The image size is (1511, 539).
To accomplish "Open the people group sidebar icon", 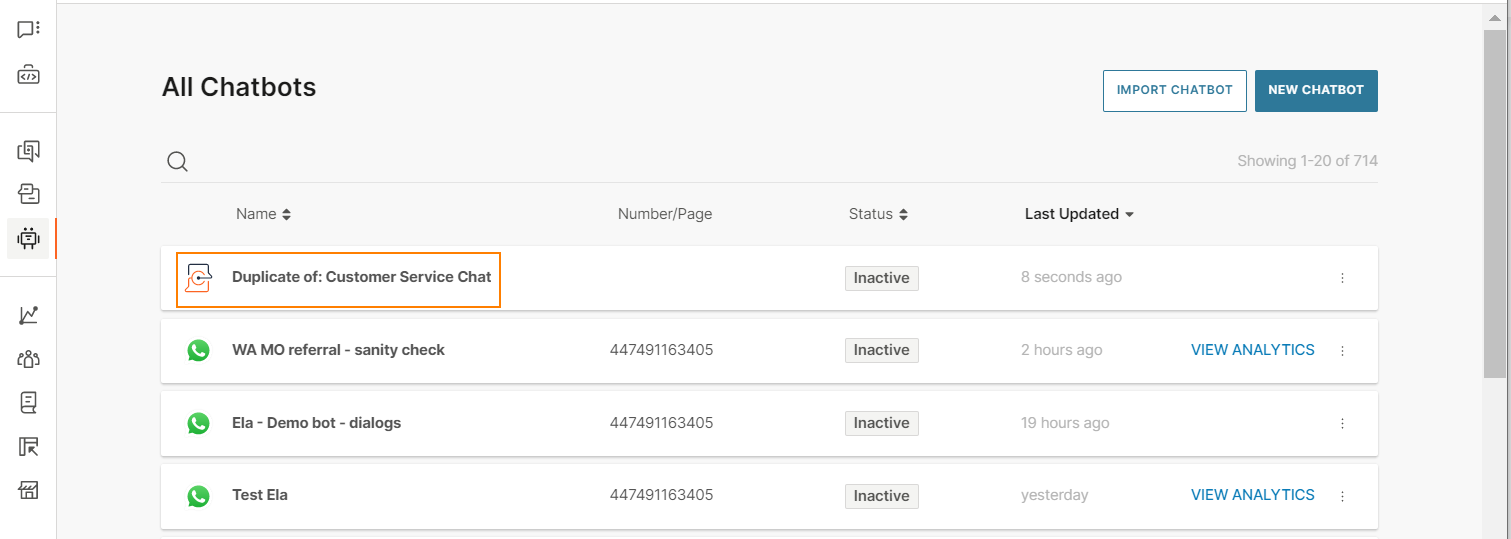I will [28, 359].
